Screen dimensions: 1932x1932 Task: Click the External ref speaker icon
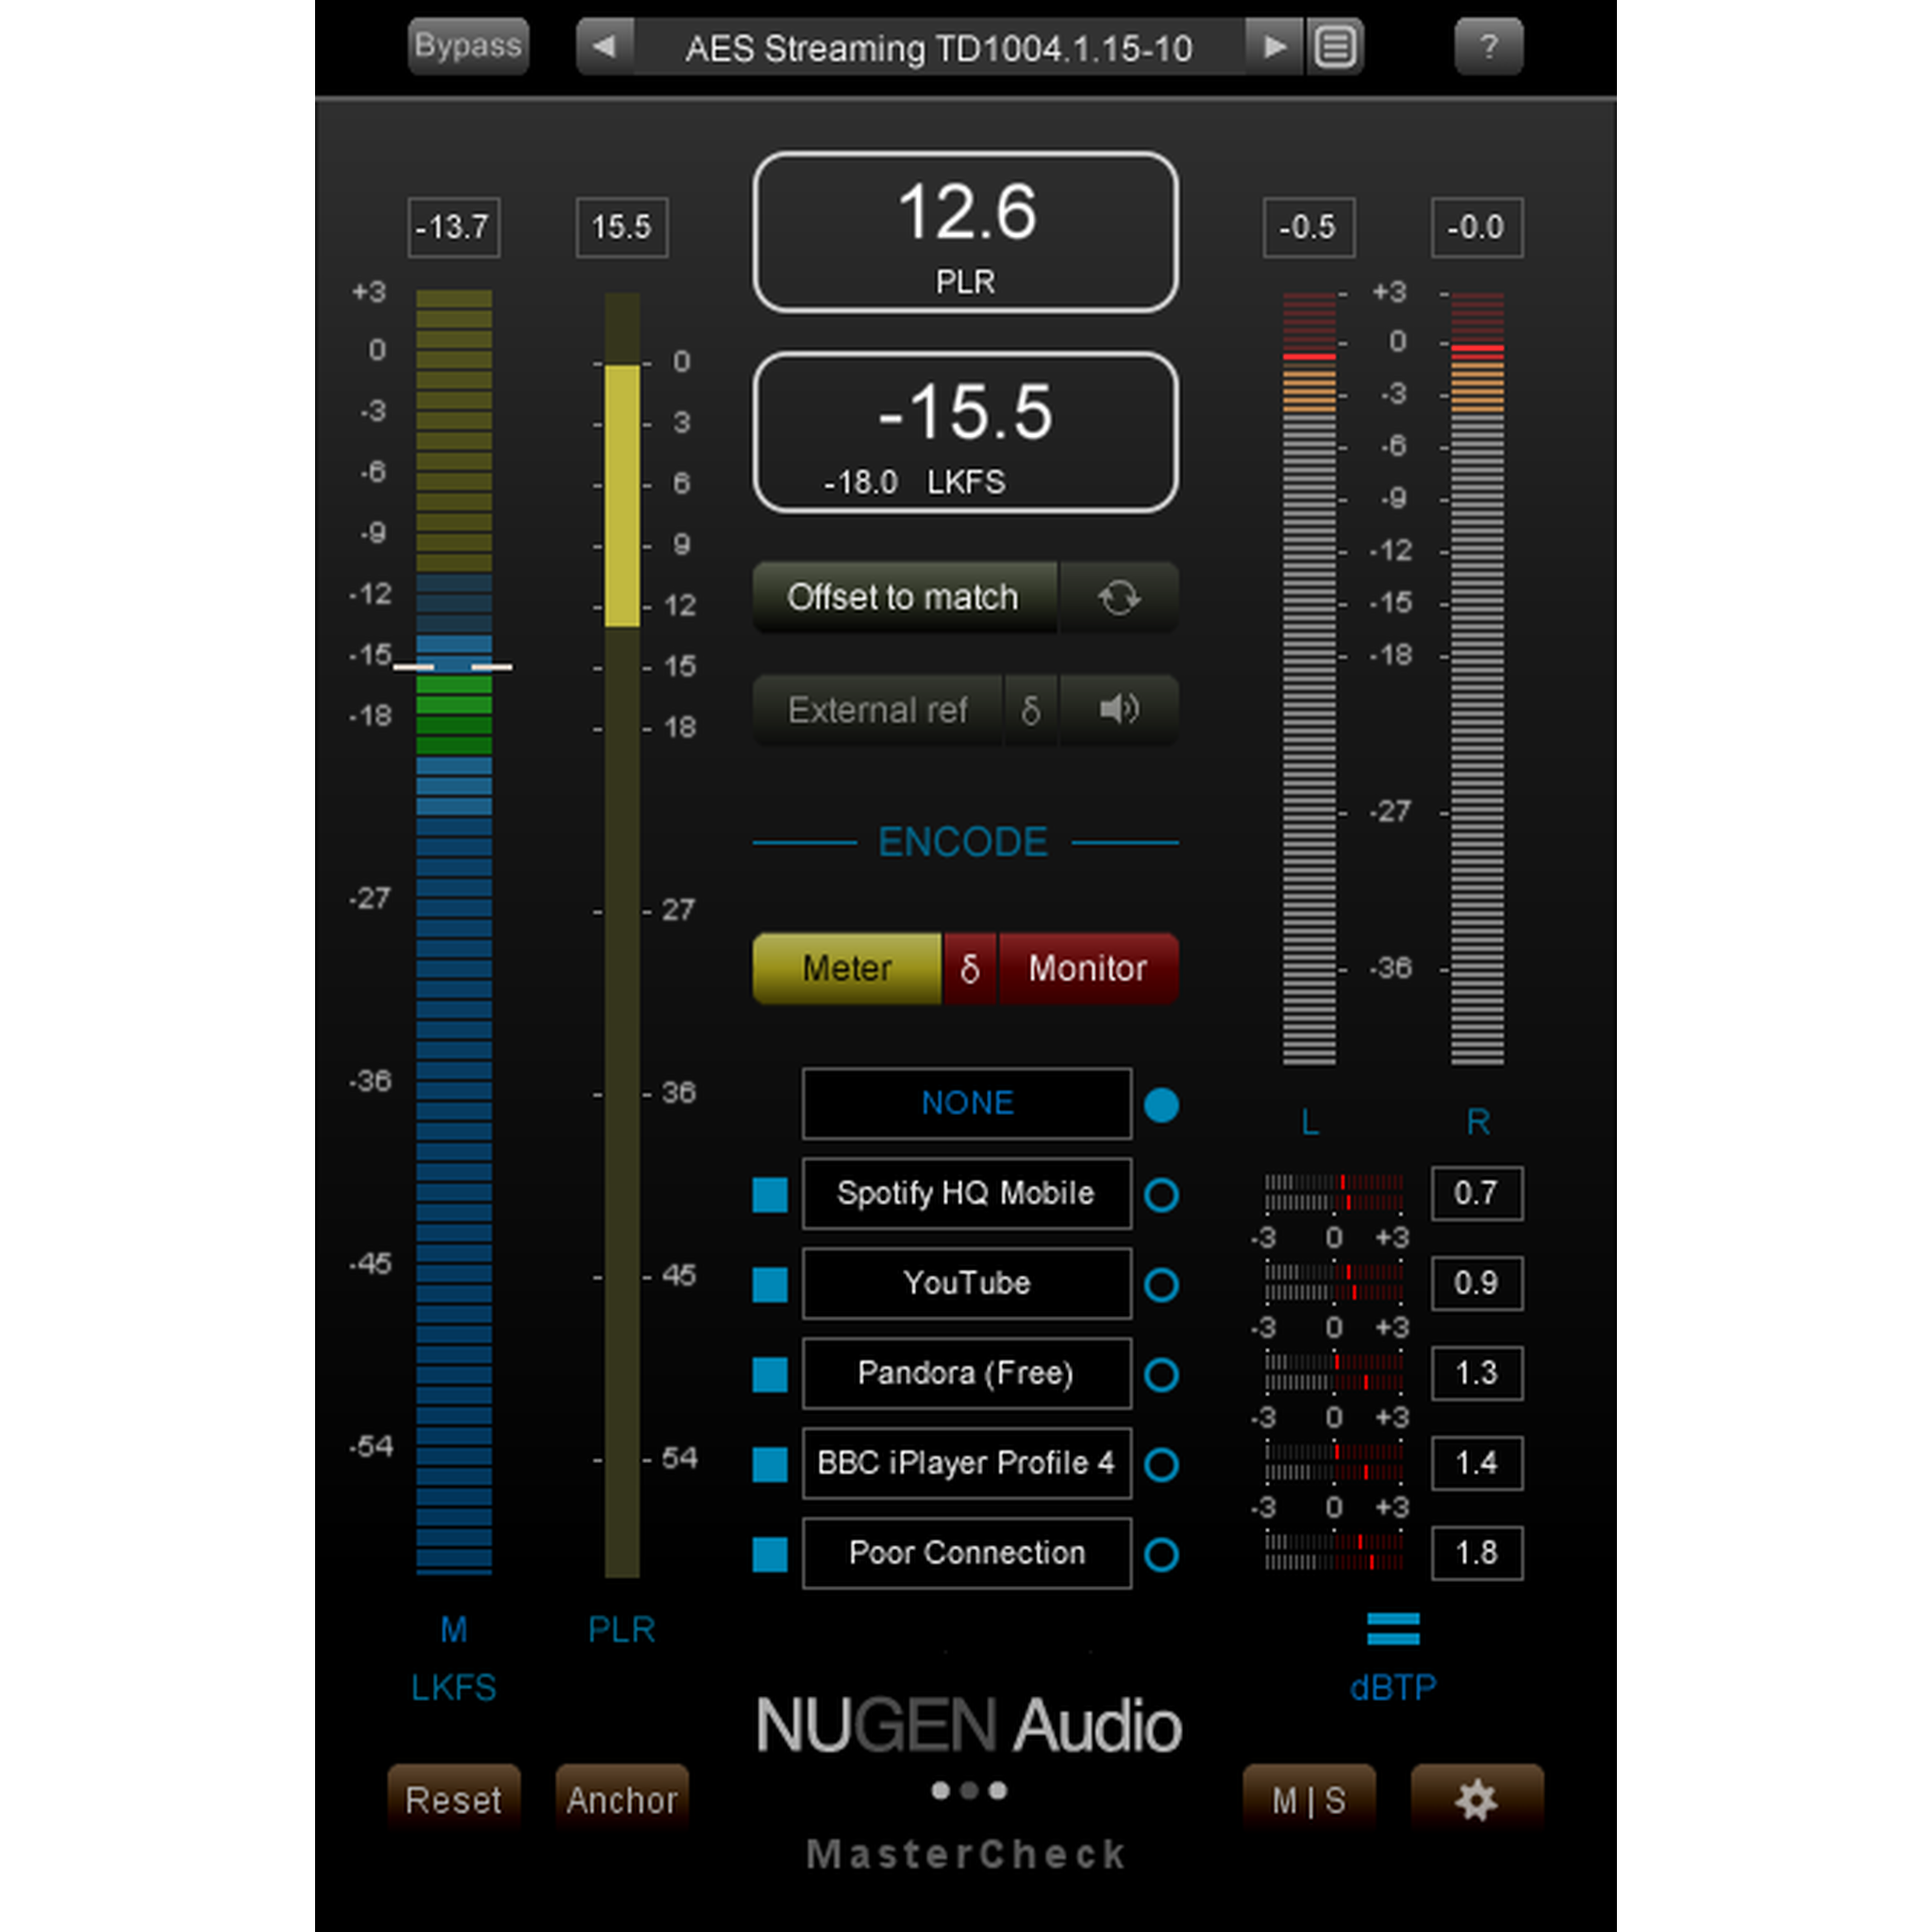click(x=1118, y=710)
